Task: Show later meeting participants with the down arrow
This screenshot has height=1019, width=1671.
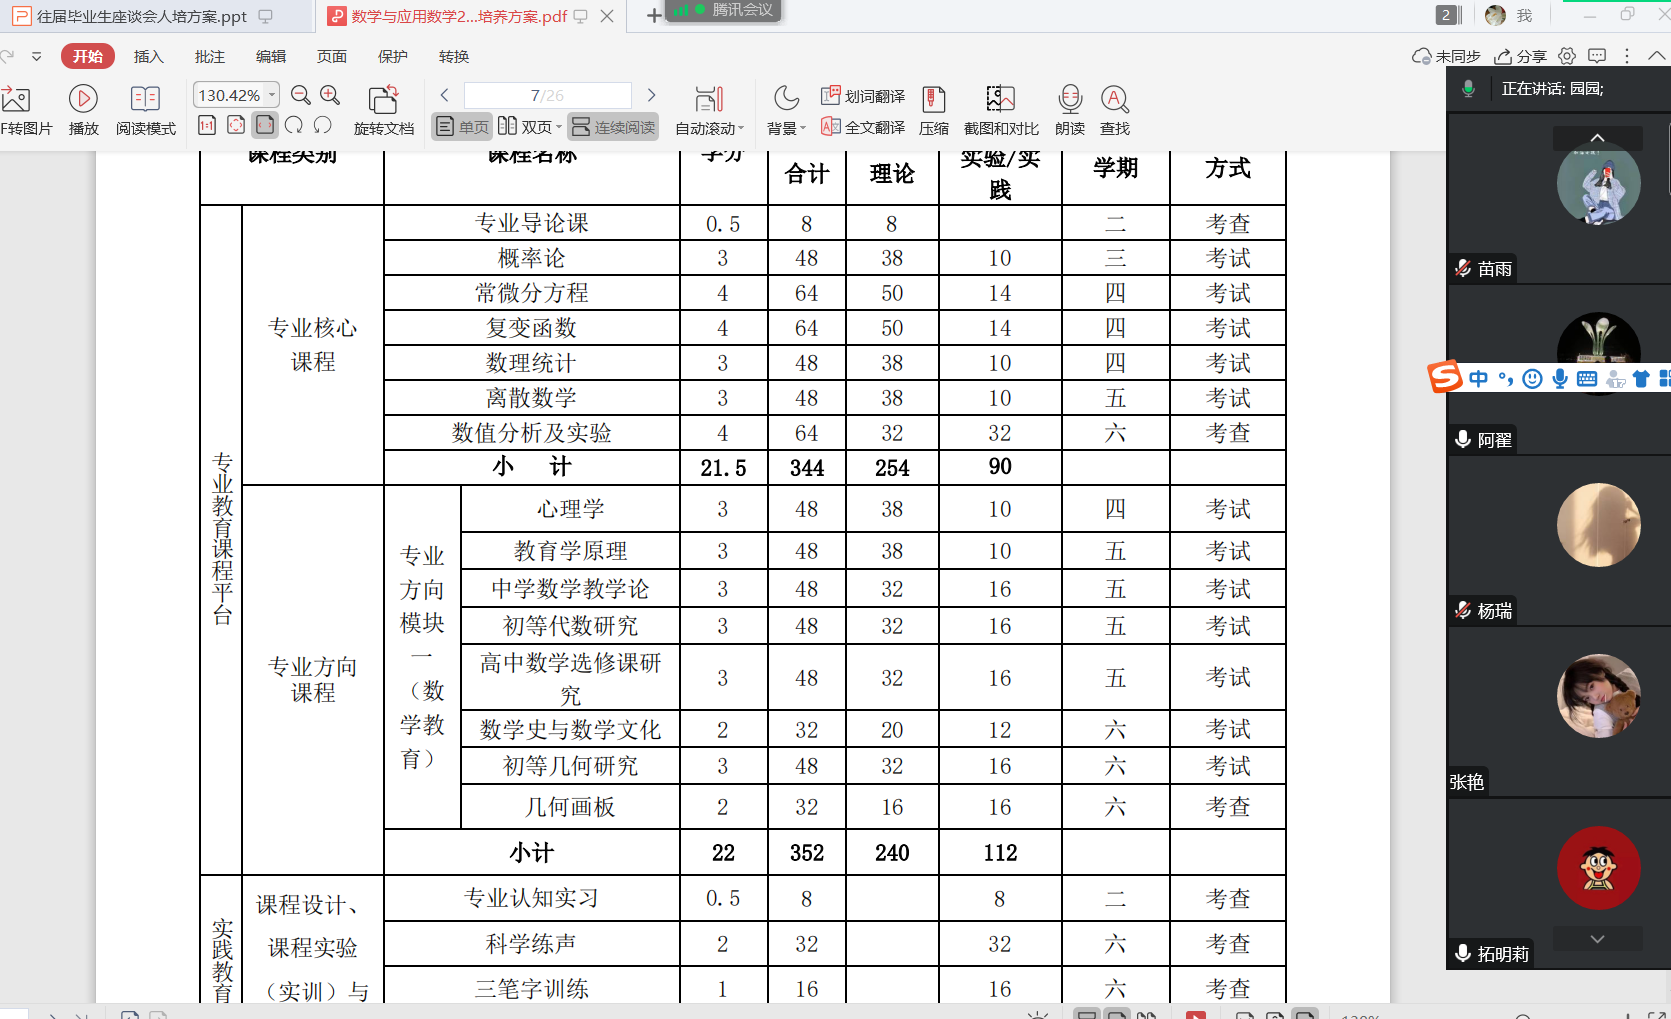Action: [x=1597, y=939]
